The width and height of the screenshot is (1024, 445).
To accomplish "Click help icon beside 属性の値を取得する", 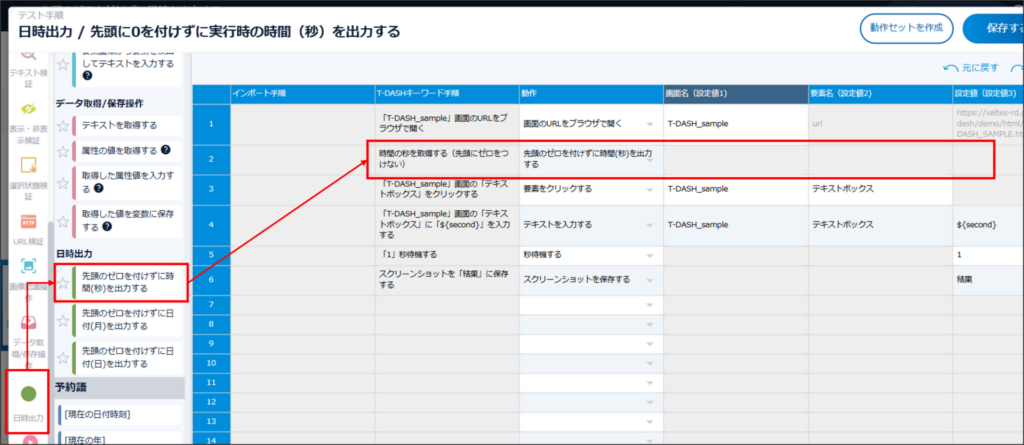I will pyautogui.click(x=165, y=151).
